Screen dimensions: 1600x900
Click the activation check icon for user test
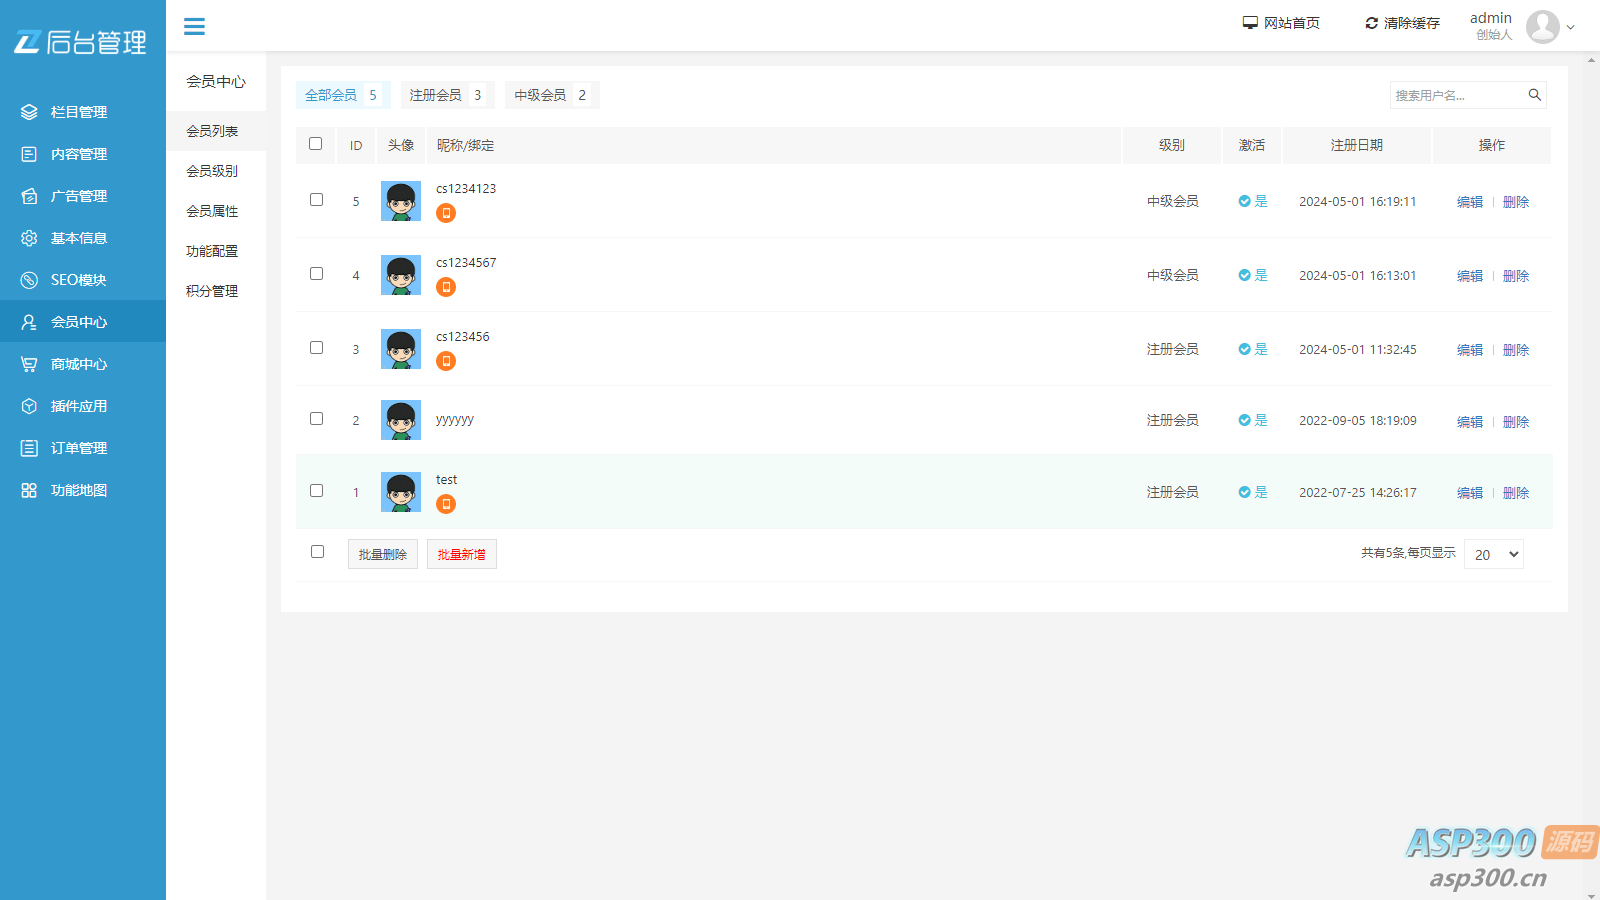1244,492
